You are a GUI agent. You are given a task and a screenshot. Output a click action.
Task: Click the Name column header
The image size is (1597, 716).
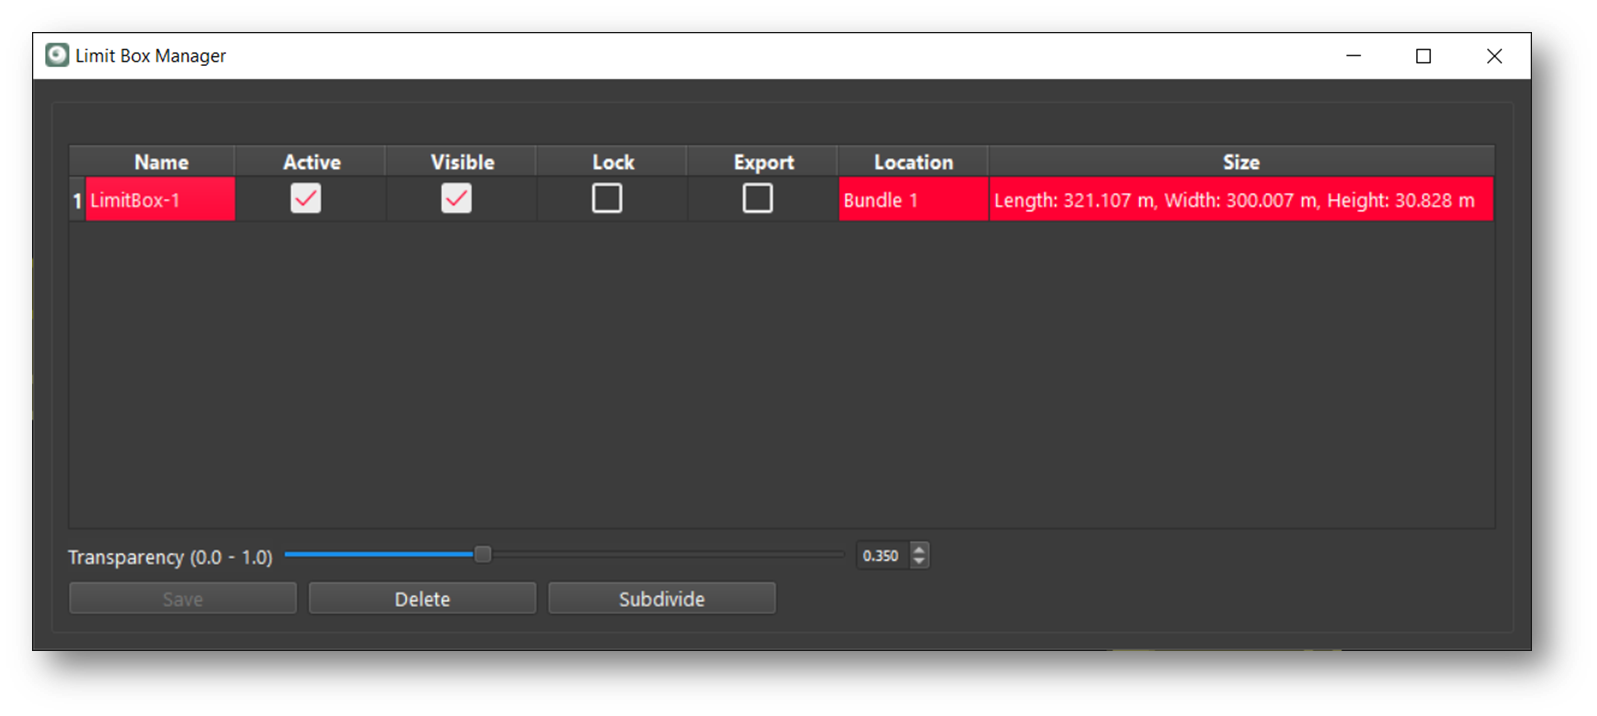point(161,162)
